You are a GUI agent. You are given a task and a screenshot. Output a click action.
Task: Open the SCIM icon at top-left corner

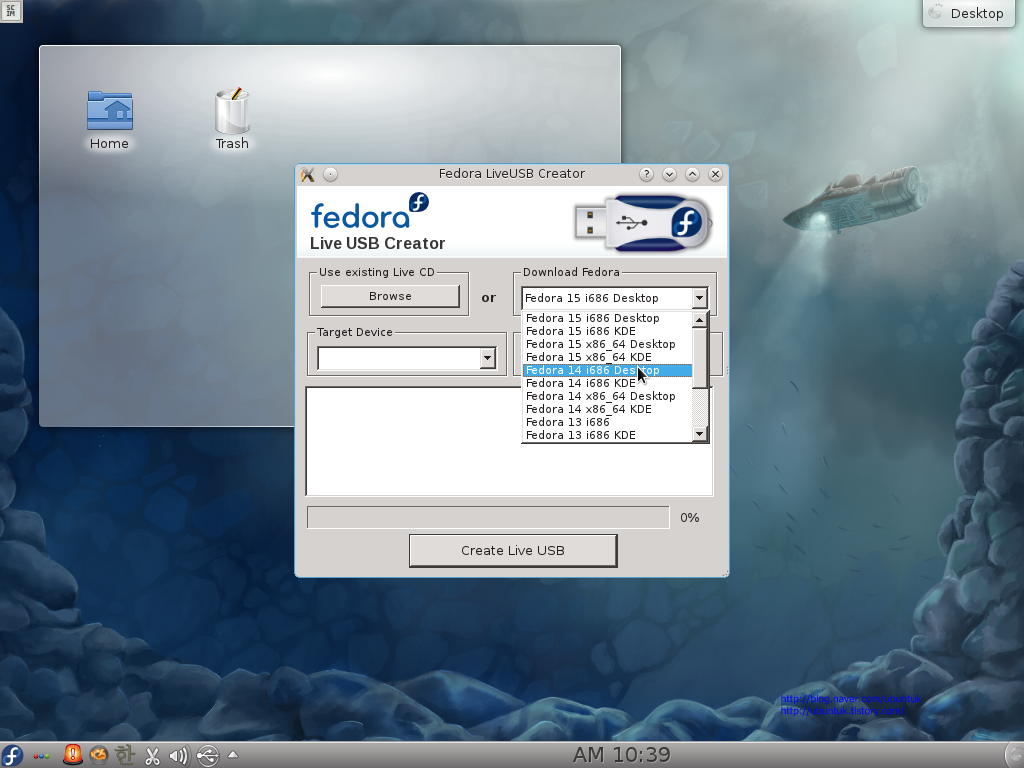11,10
